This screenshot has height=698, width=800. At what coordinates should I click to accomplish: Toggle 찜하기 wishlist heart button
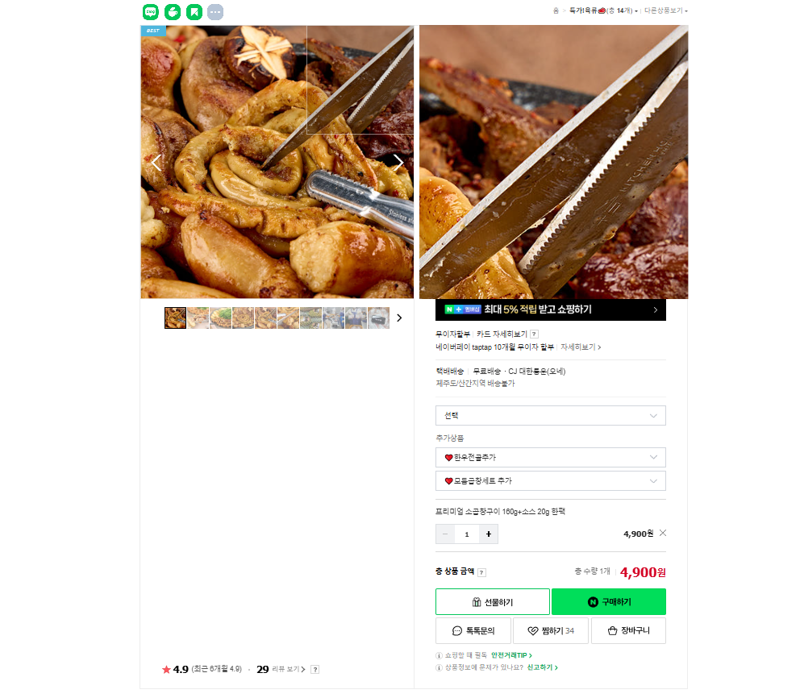coord(551,631)
